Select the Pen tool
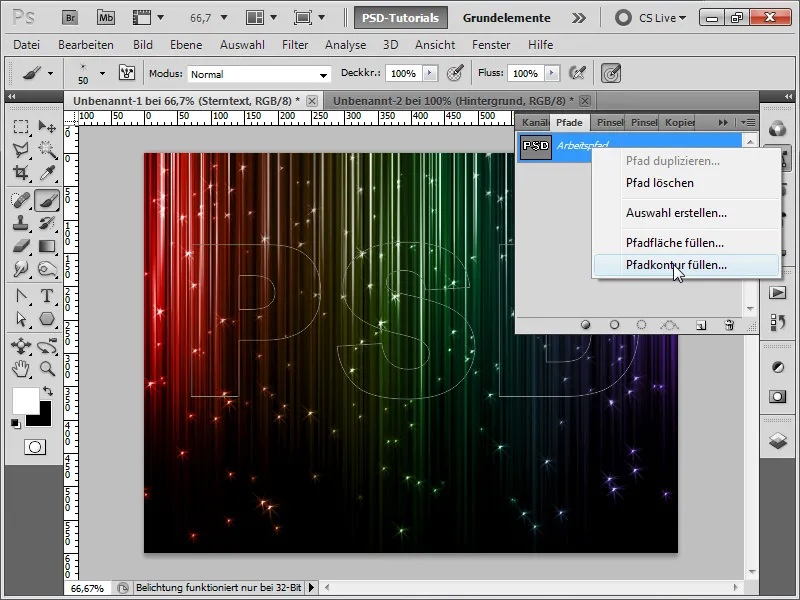This screenshot has width=800, height=600. coord(21,296)
